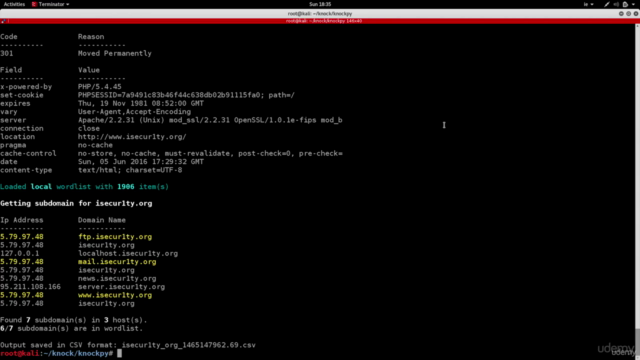
Task: Close the Terminator window
Action: point(636,13)
